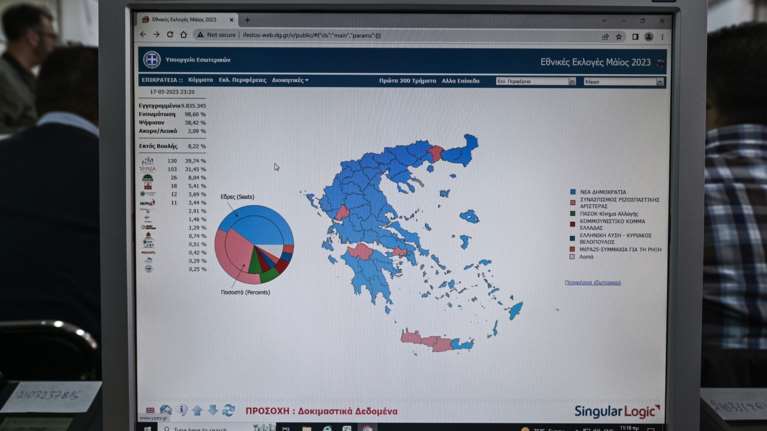Open the rightmost combo box in nav bar

[x=624, y=82]
